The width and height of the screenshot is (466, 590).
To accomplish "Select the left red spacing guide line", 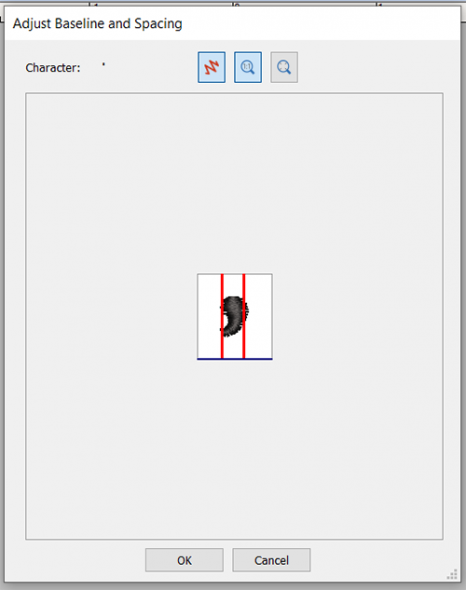I will (x=222, y=316).
